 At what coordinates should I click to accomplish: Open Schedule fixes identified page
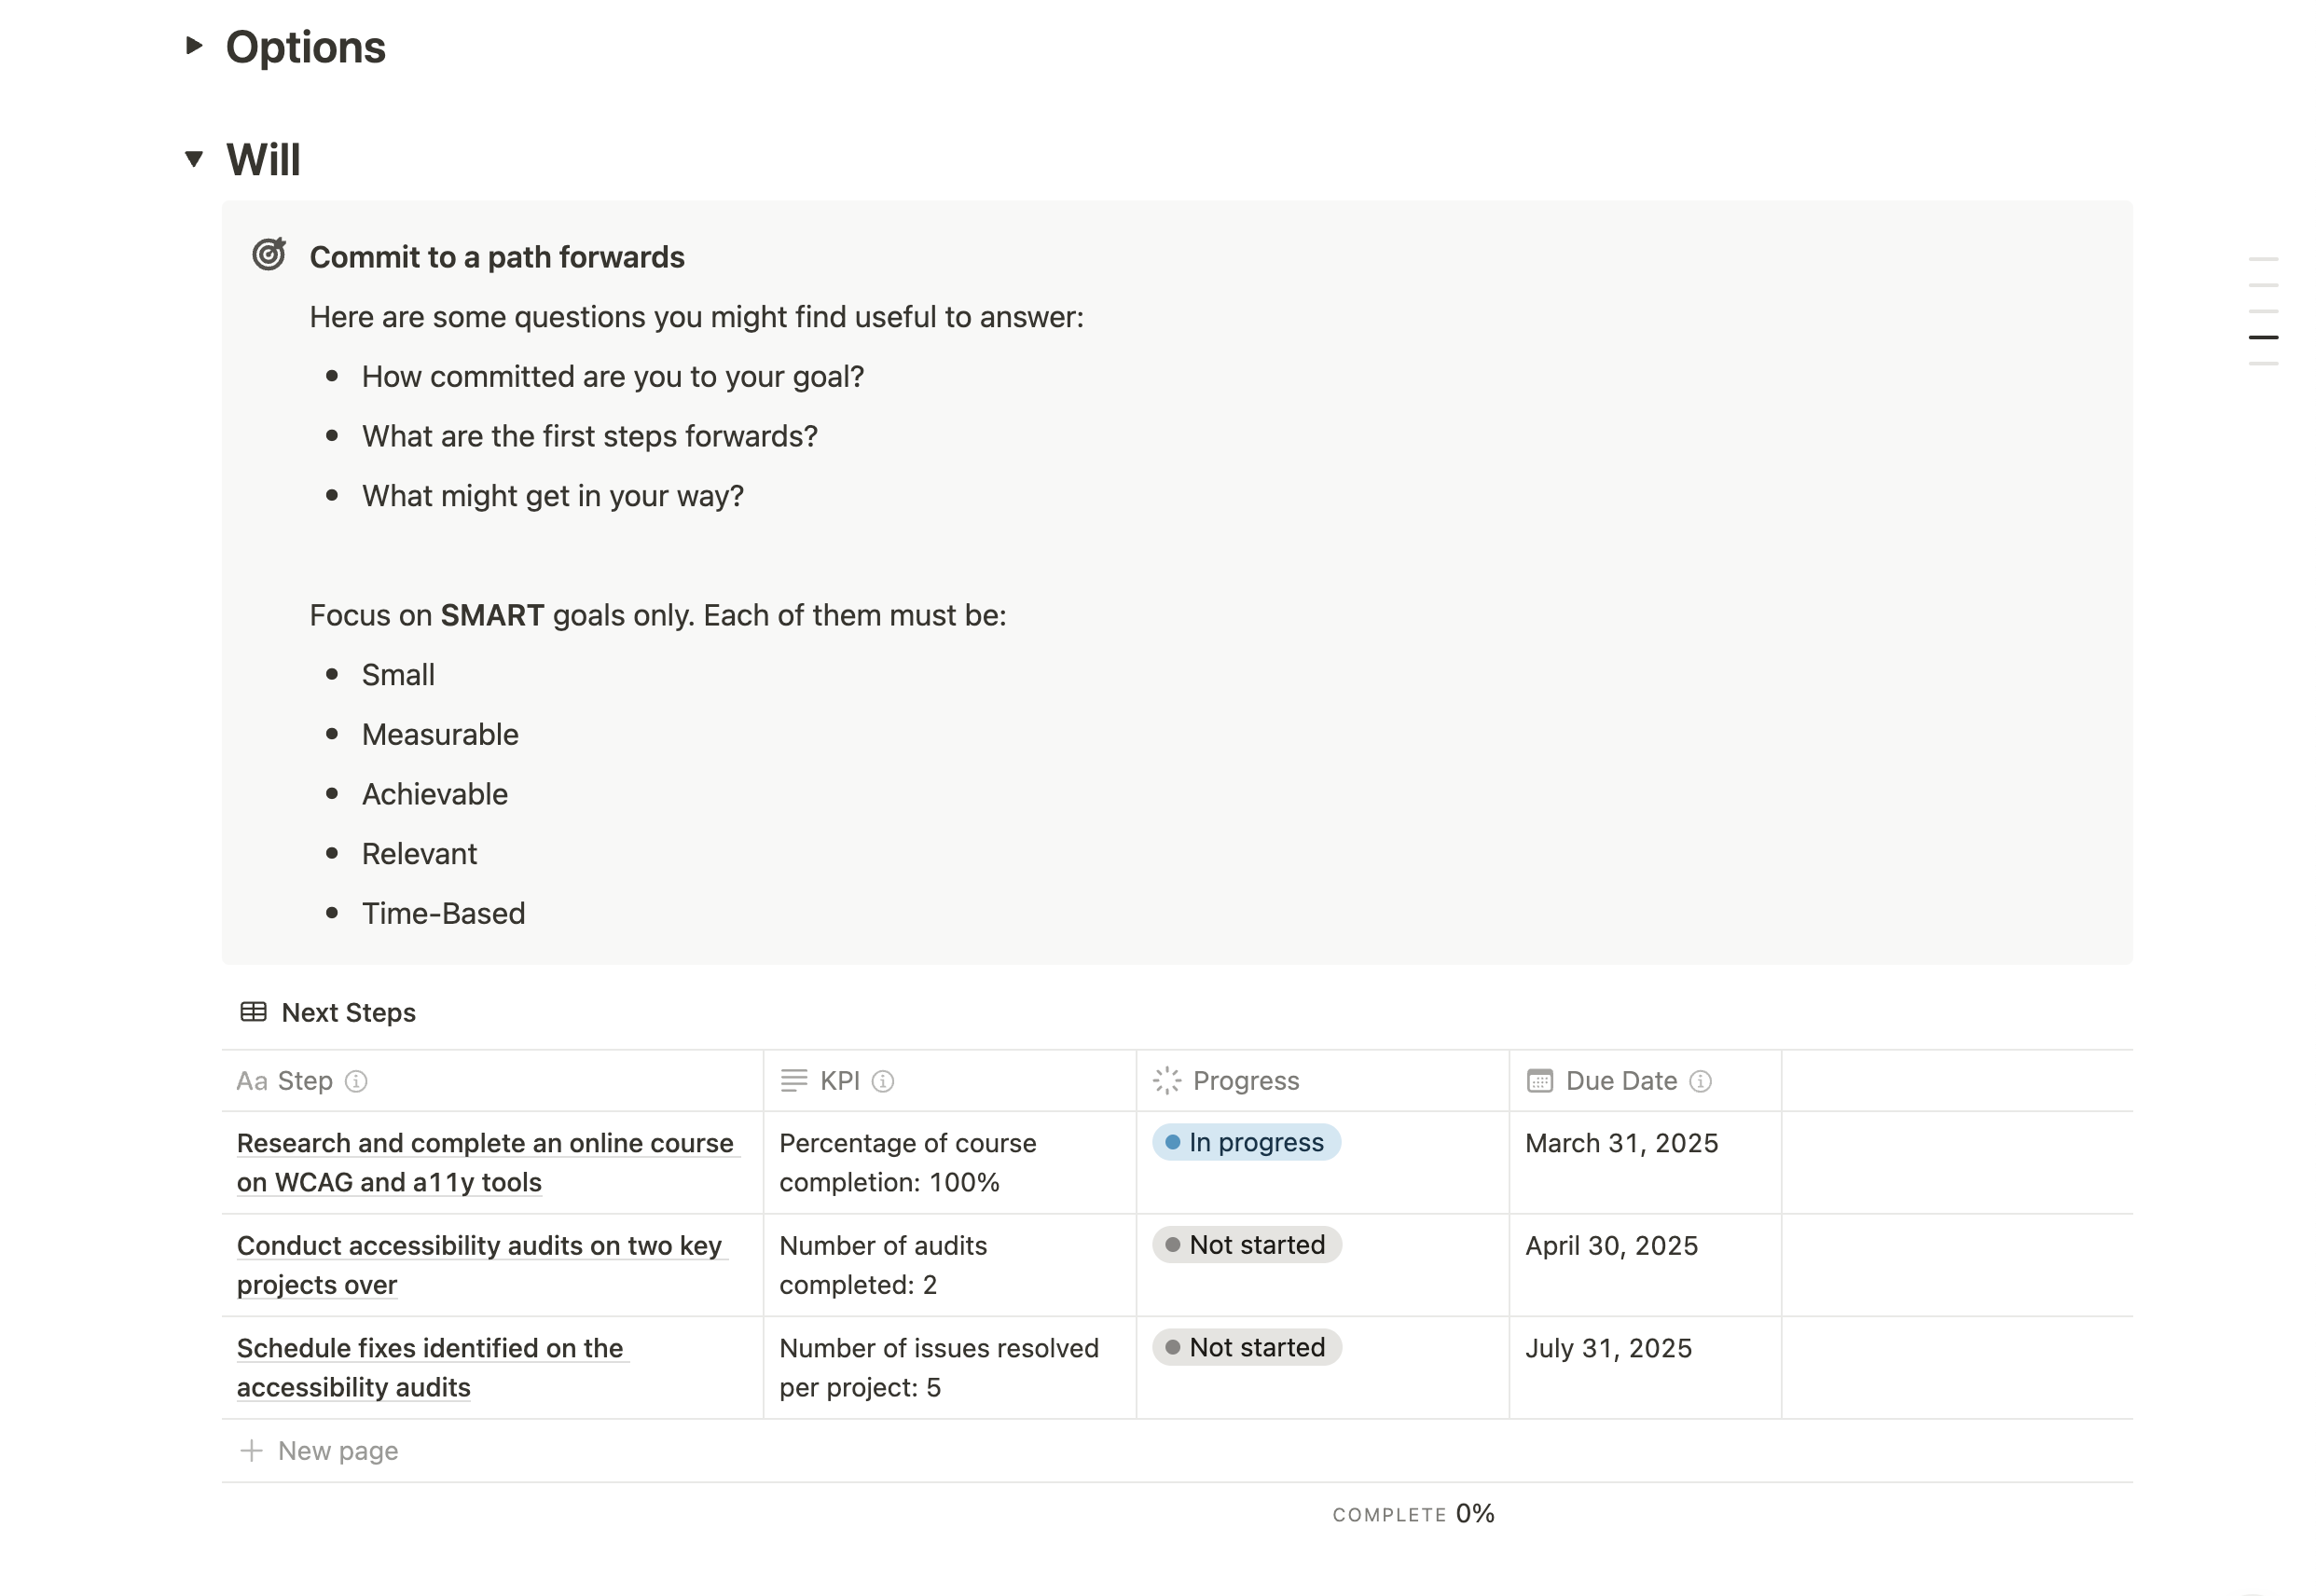click(430, 1348)
